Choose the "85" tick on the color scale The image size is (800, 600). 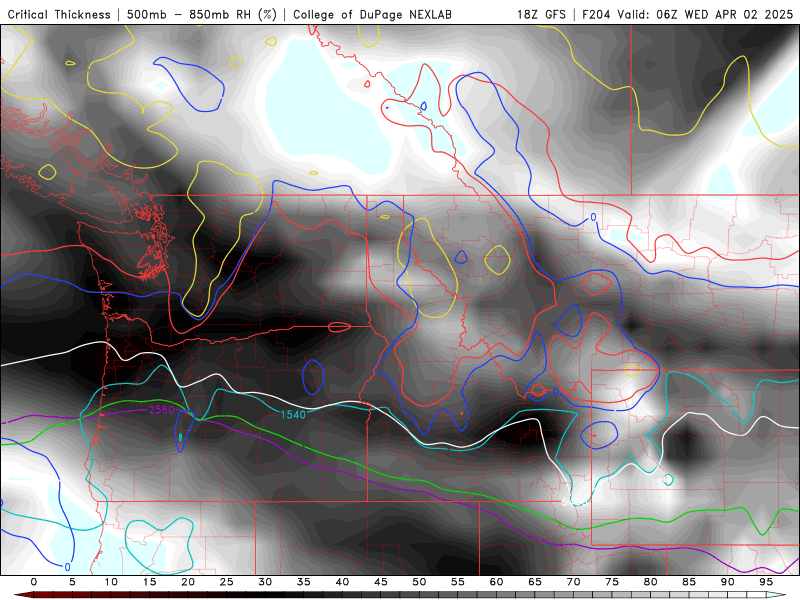[x=689, y=582]
